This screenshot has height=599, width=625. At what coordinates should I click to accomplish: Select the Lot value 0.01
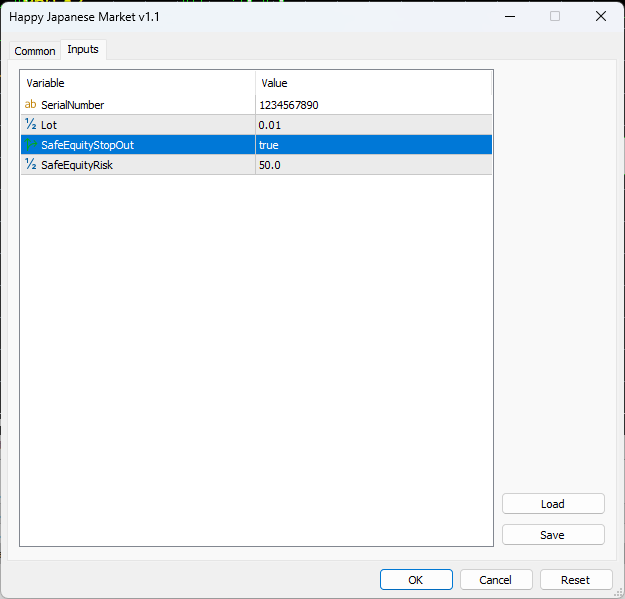tap(373, 125)
